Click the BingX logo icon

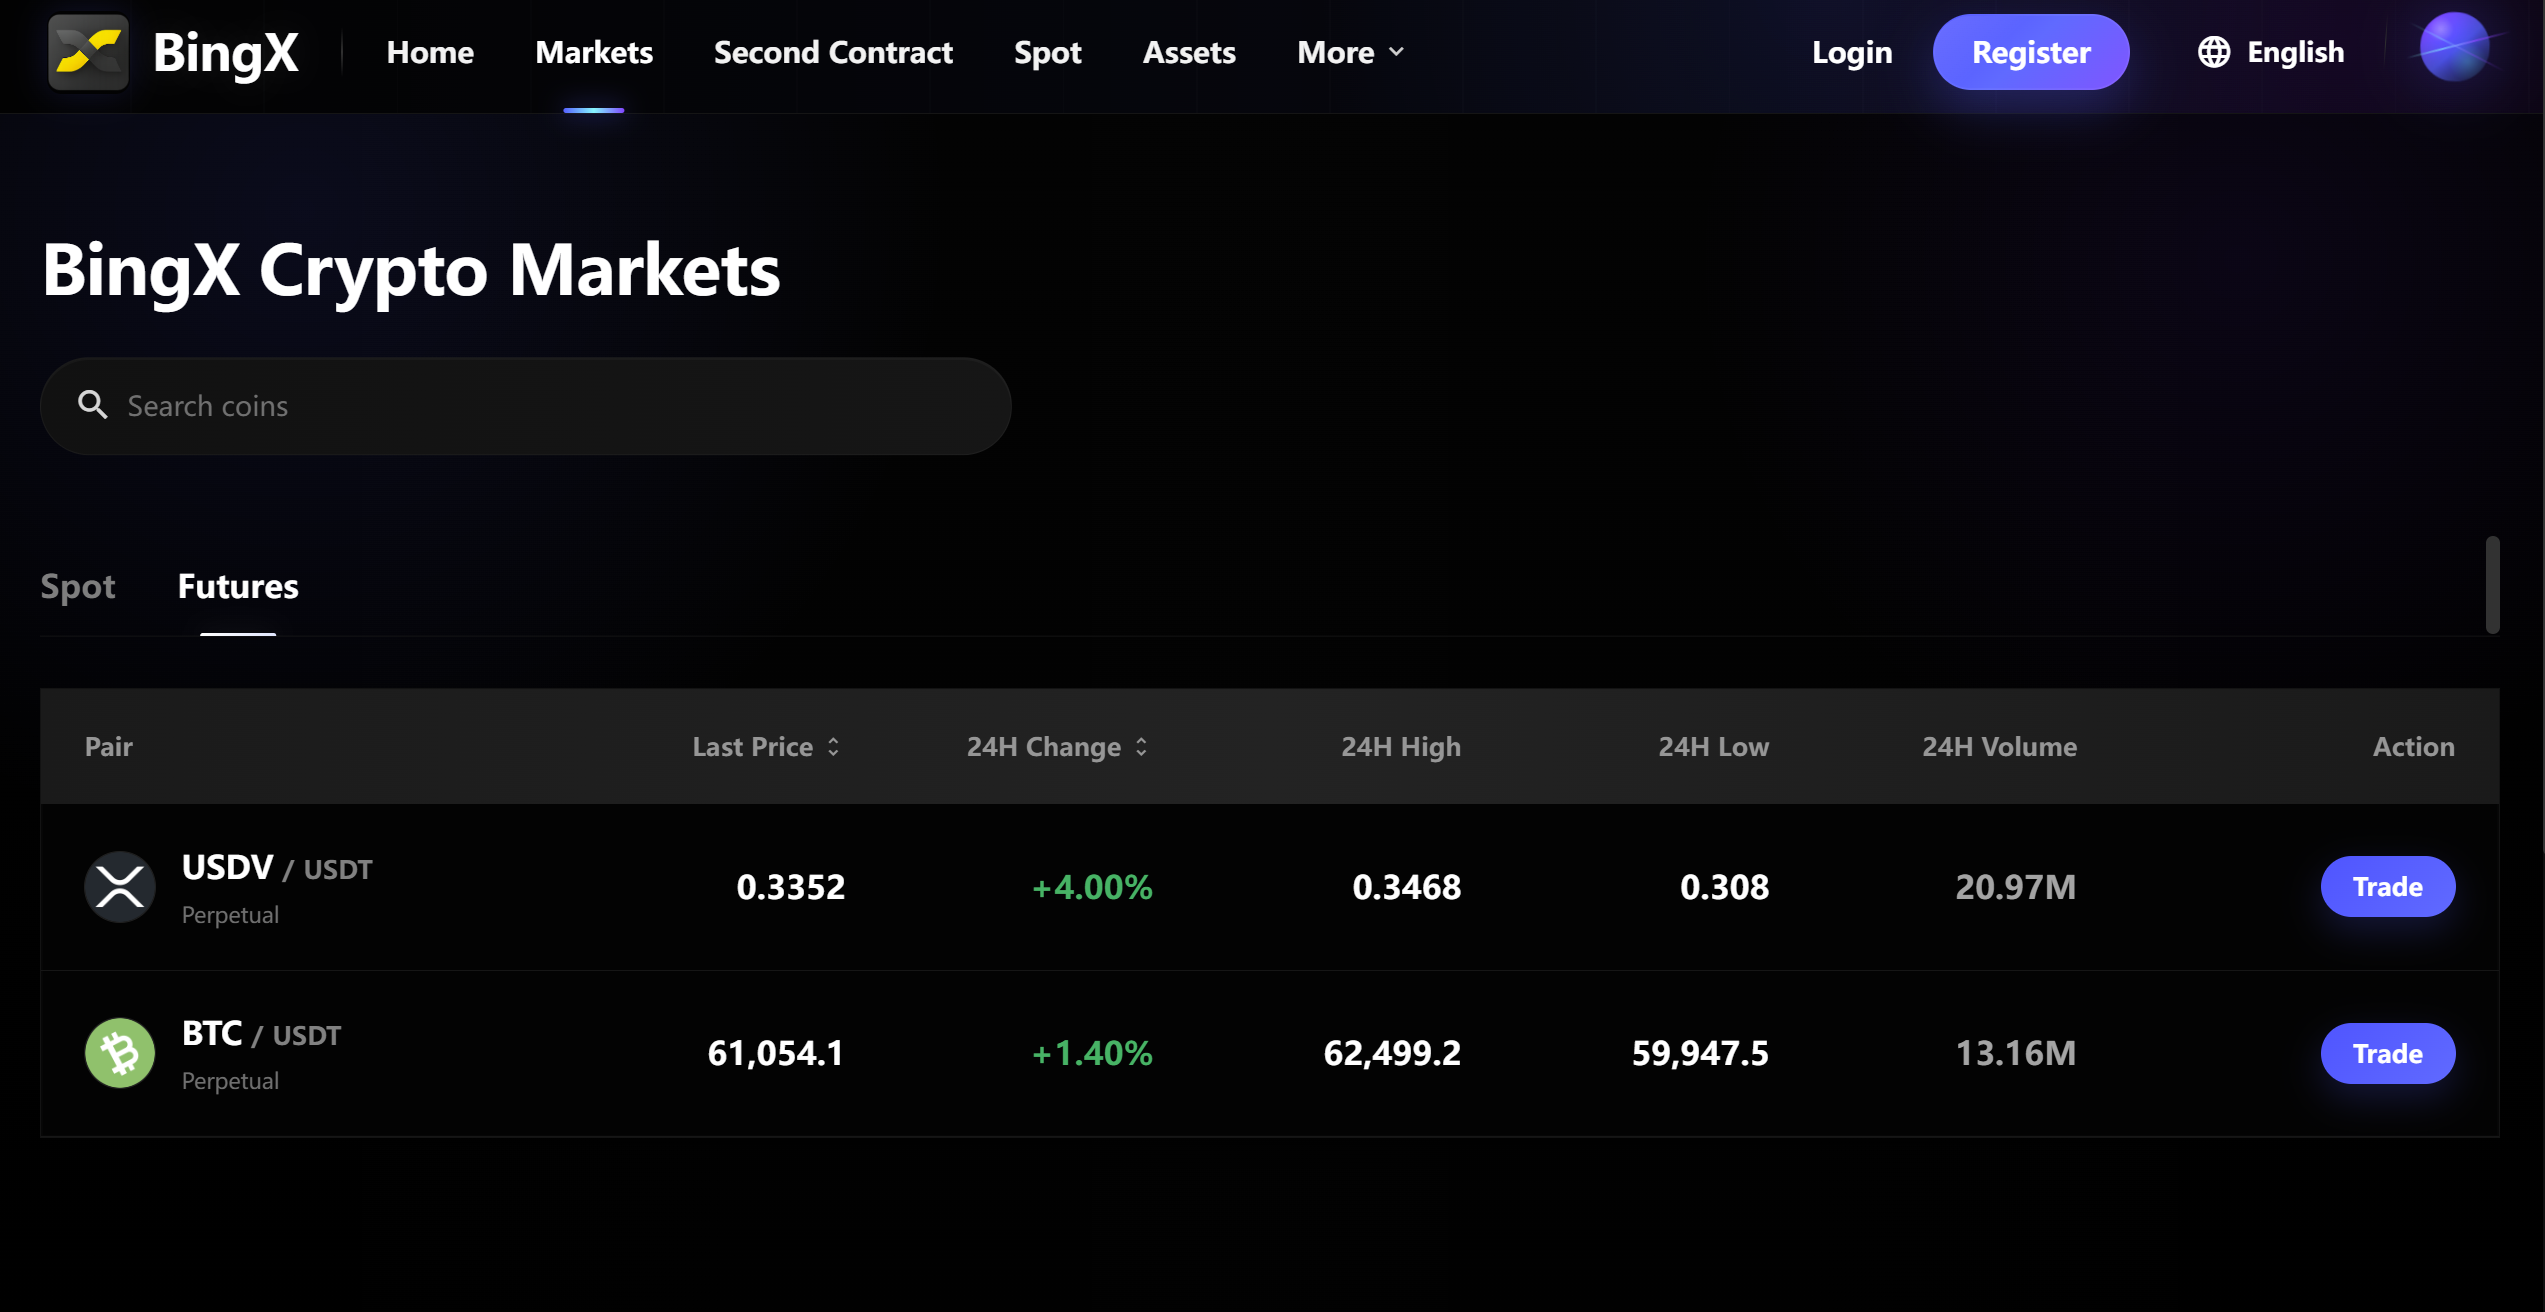(x=88, y=52)
